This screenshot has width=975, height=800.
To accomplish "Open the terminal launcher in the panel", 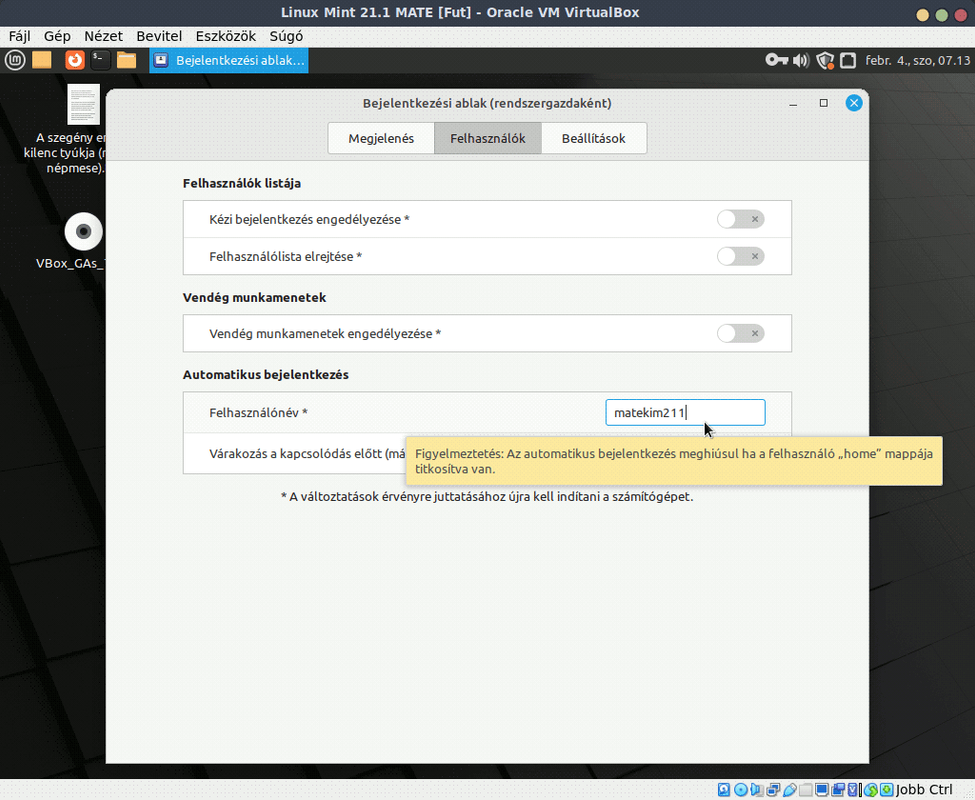I will [99, 60].
